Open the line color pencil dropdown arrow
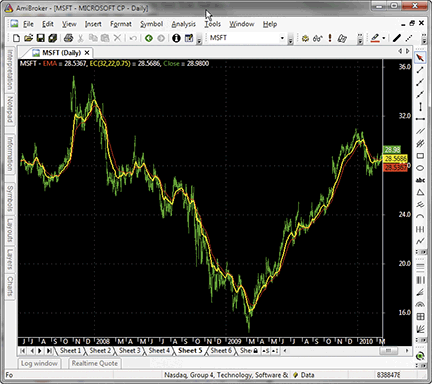The image size is (432, 384). tap(384, 38)
